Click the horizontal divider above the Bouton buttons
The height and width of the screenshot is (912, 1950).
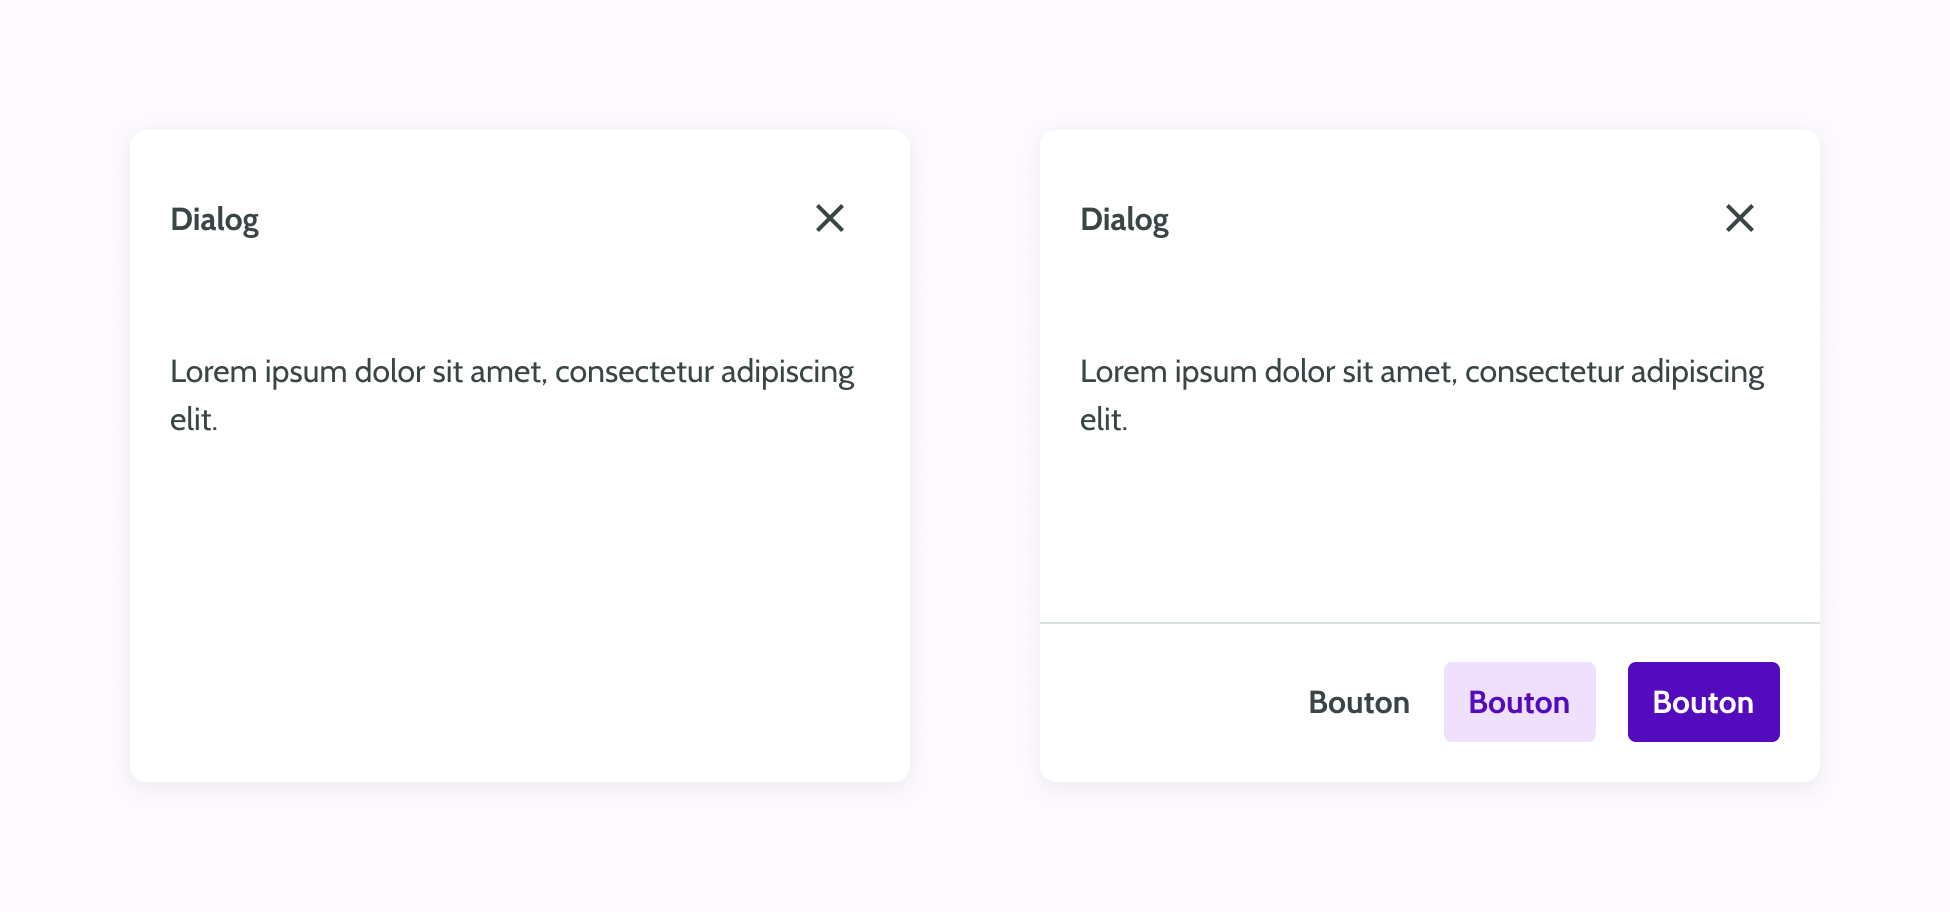[1430, 623]
